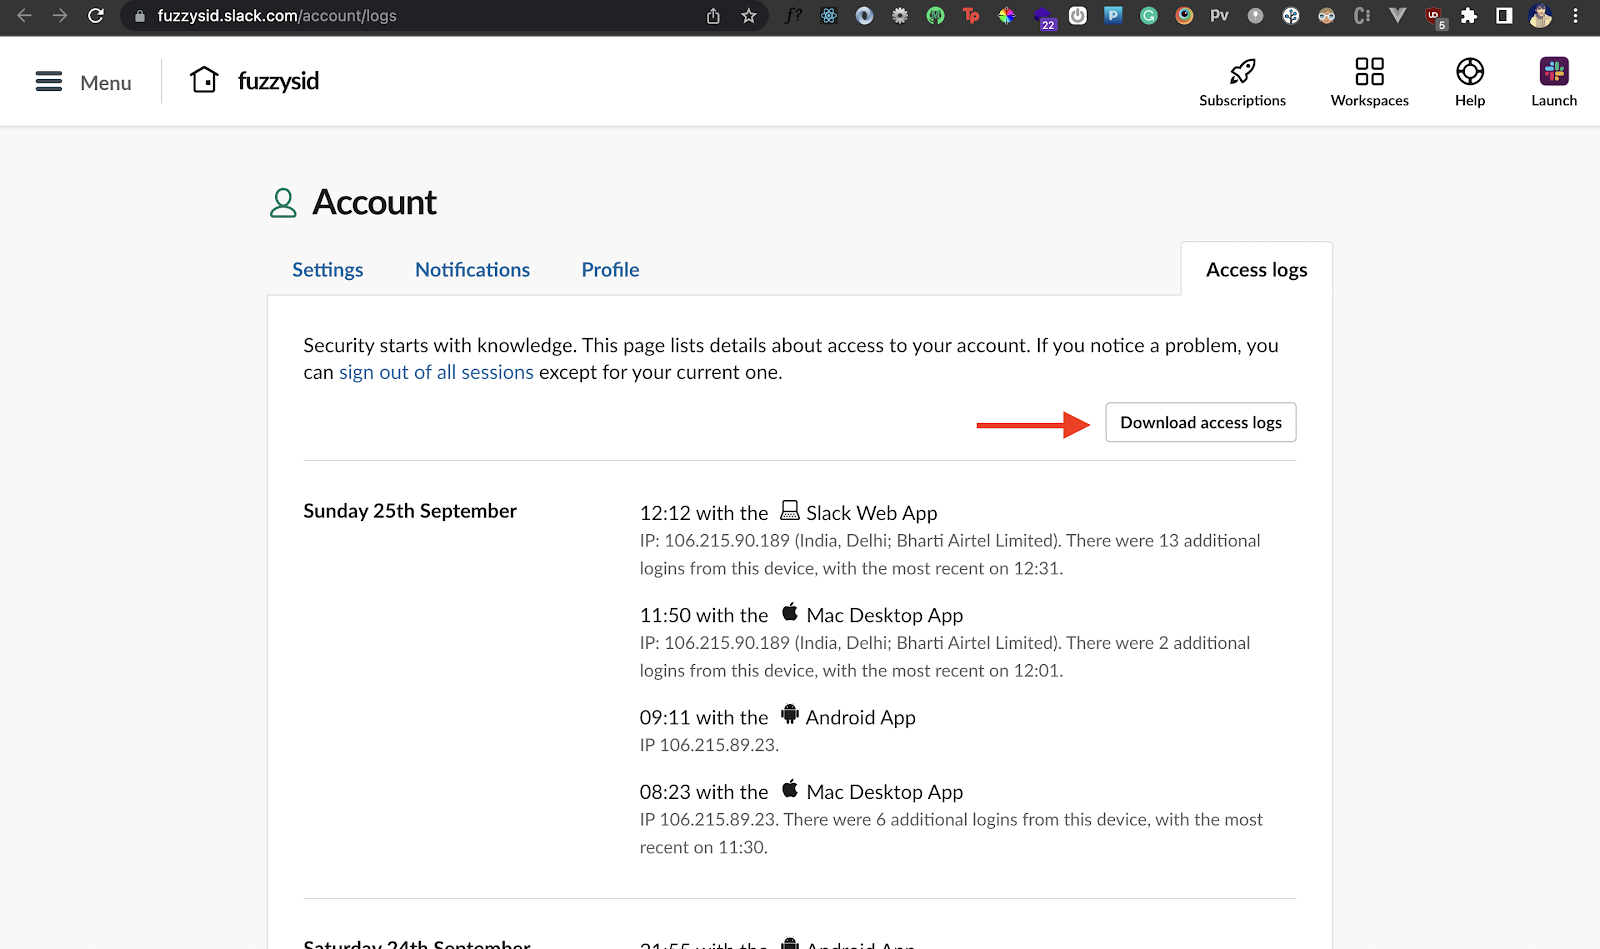Open the blue P extension
Screen dimensions: 1600x949
tap(1113, 16)
